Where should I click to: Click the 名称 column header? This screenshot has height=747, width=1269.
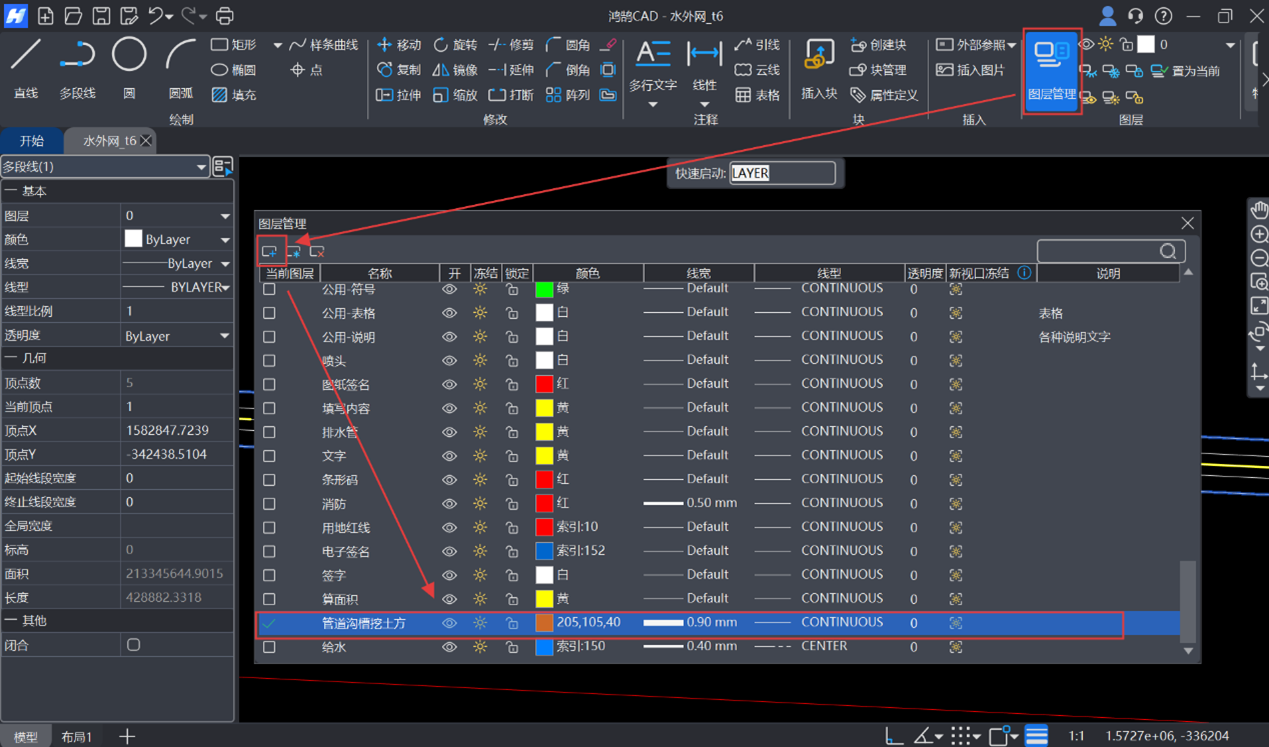click(380, 273)
